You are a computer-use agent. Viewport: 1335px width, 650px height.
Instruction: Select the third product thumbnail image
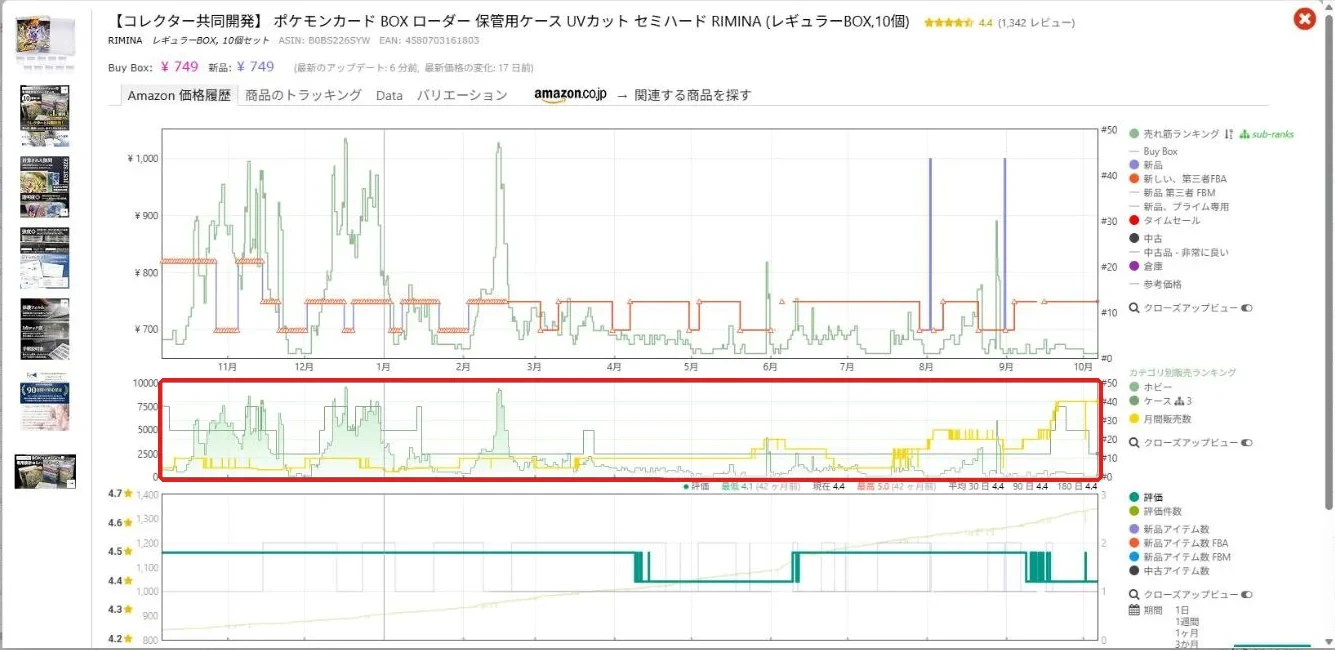click(44, 187)
